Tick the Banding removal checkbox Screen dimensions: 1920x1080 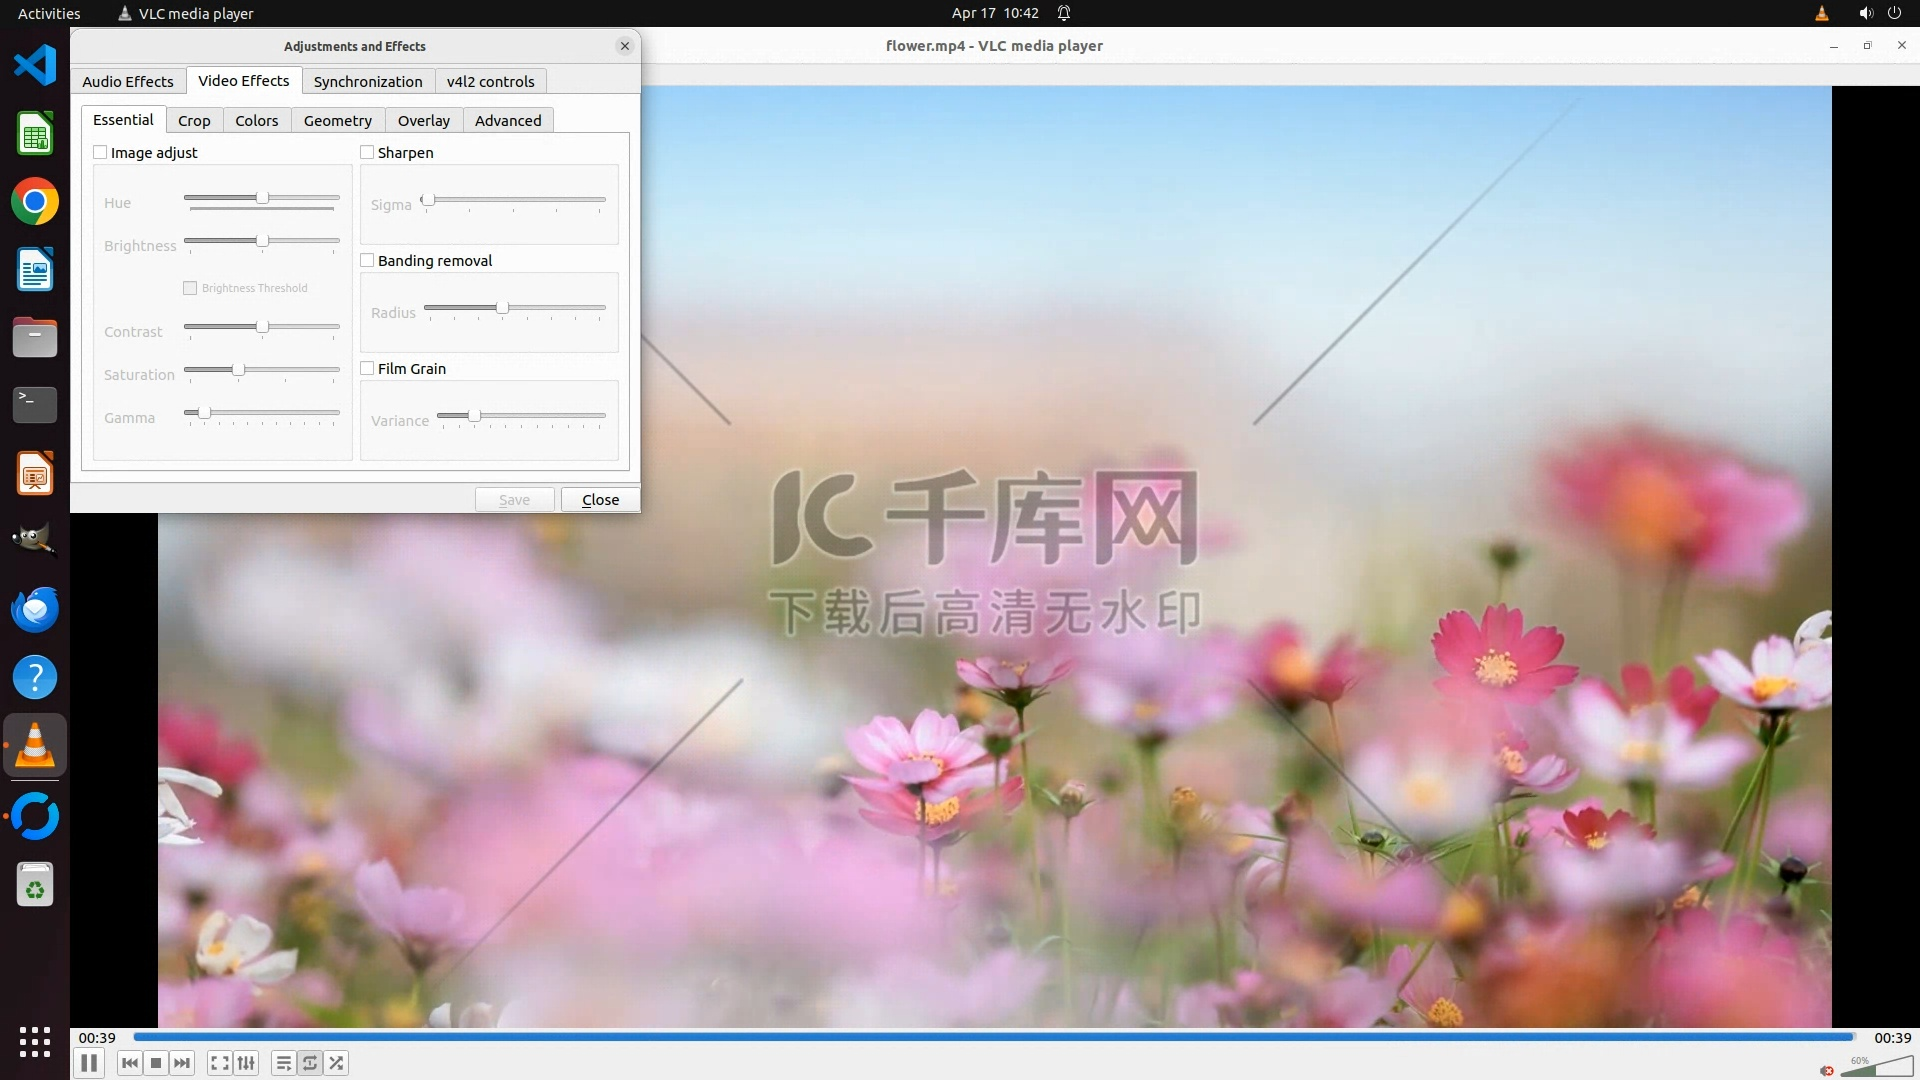tap(367, 261)
